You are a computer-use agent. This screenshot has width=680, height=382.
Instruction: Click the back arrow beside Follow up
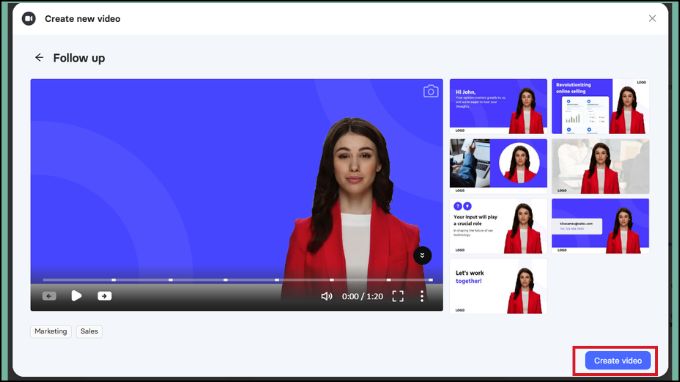(39, 58)
